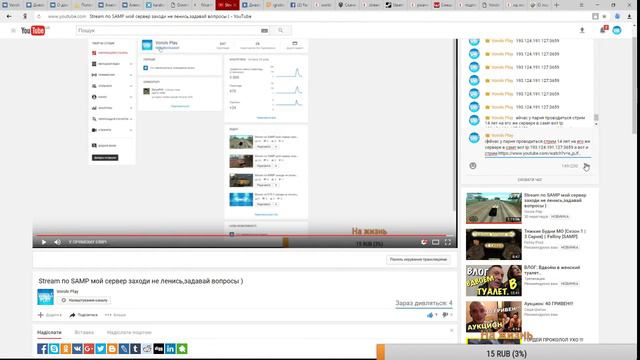The height and width of the screenshot is (360, 640).
Task: Click the channel settings button
Action: 84,300
